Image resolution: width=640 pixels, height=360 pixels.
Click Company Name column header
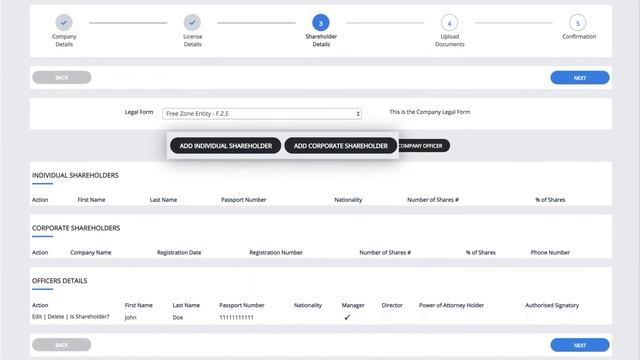91,252
